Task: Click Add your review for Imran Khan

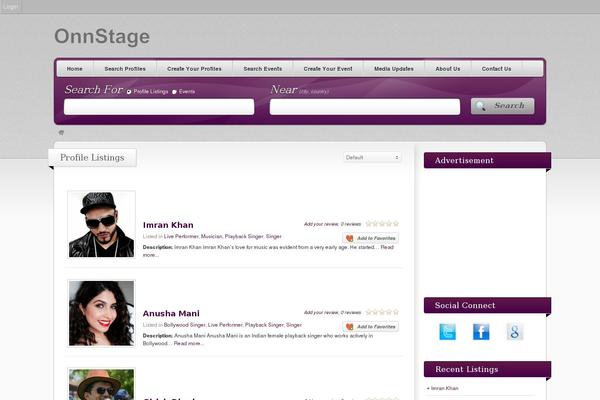Action: [321, 224]
